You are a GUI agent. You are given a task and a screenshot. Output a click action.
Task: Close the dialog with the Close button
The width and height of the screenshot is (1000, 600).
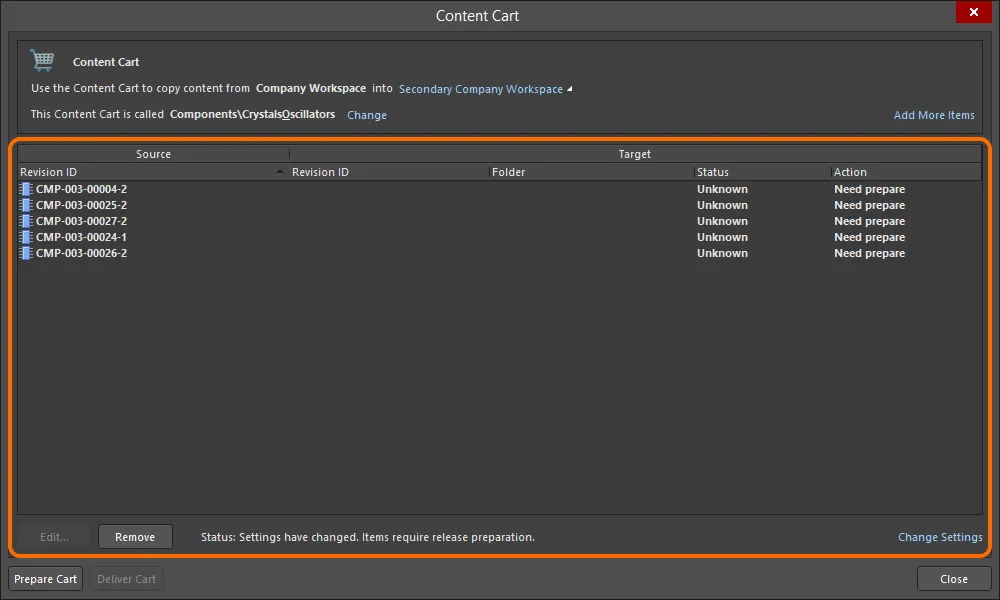(954, 579)
